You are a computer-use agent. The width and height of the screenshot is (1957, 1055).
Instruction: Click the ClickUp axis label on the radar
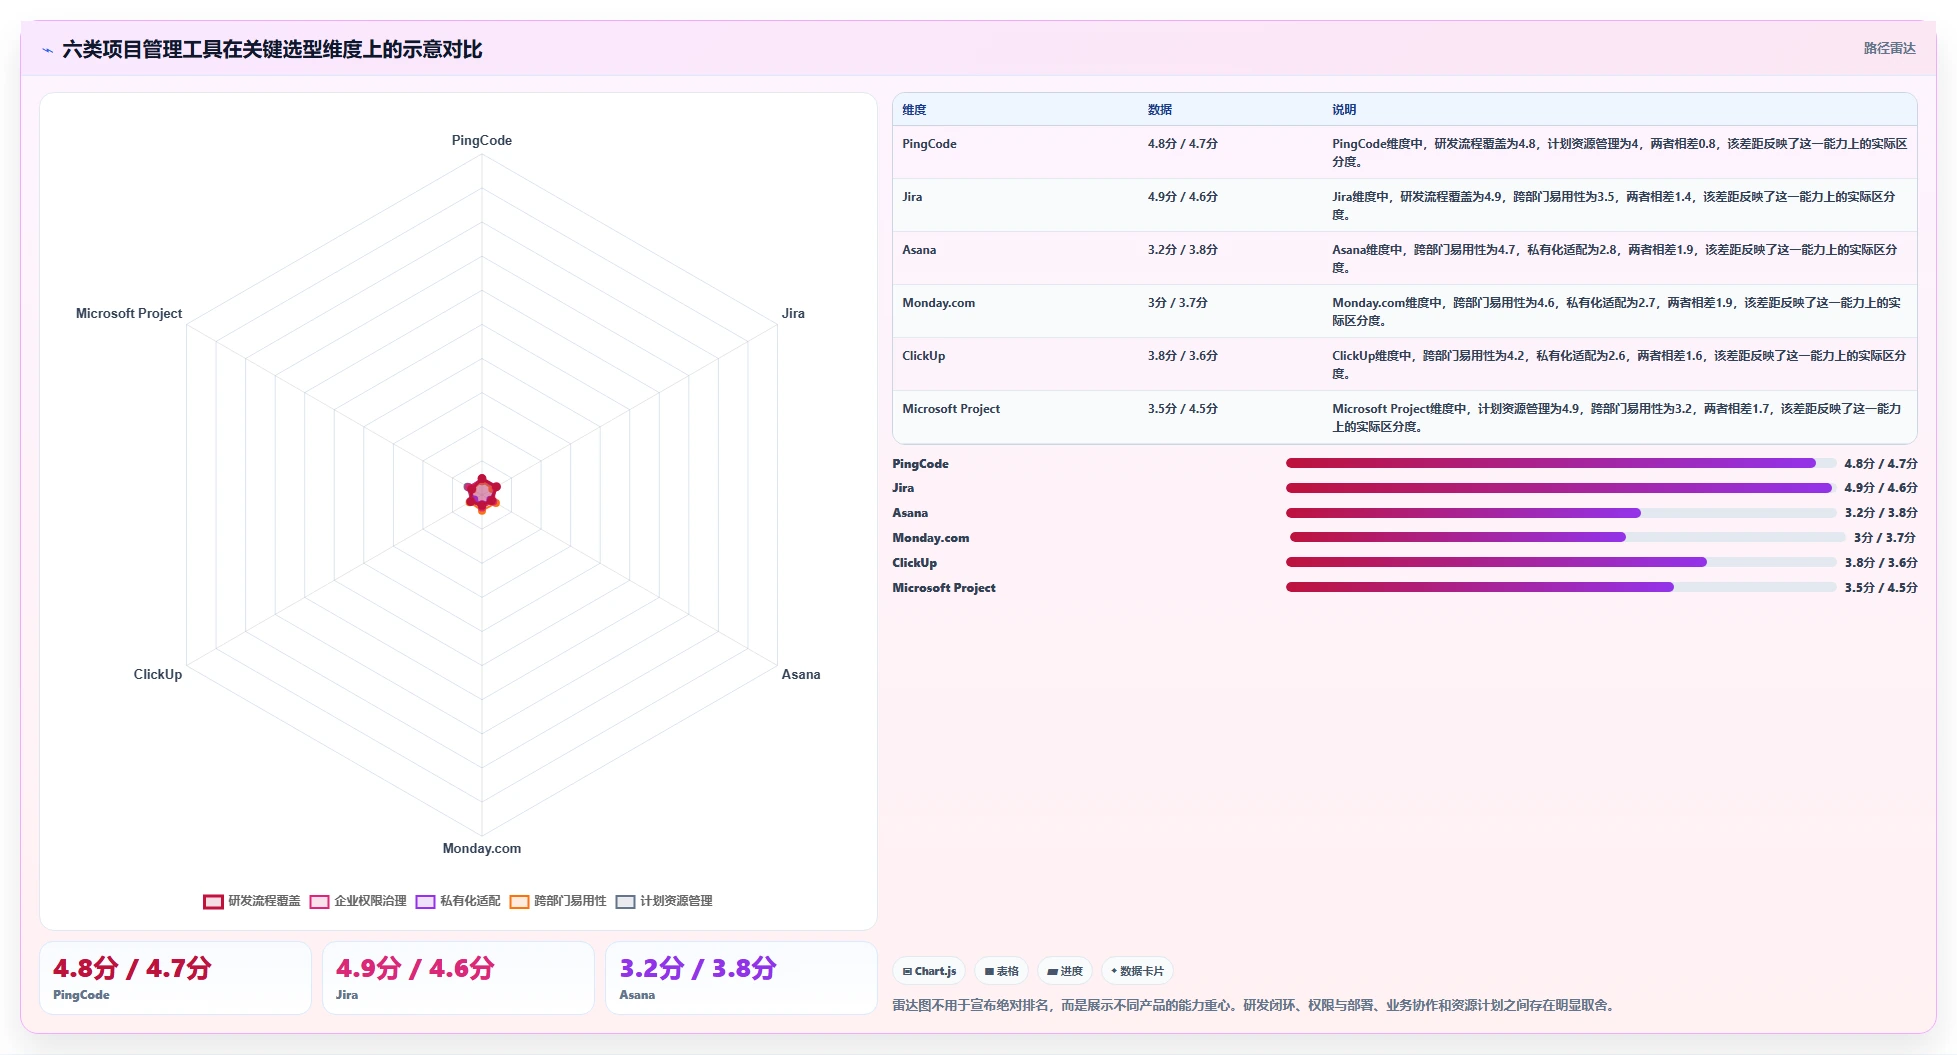point(158,675)
